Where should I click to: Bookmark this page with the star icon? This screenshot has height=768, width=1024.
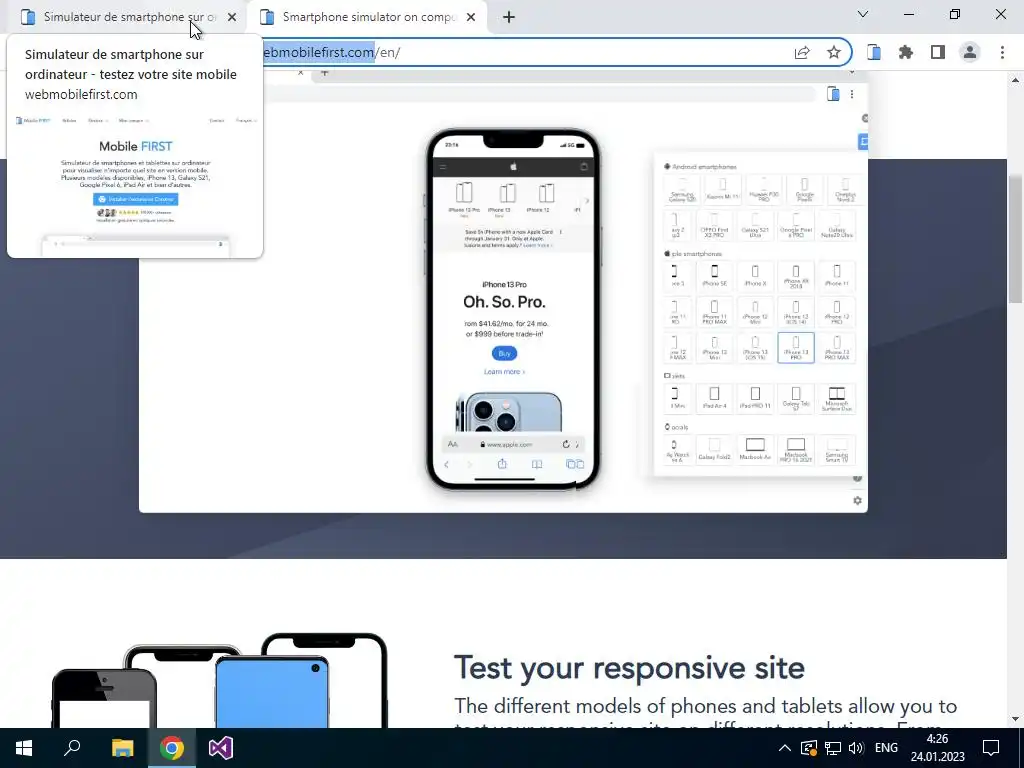tap(833, 52)
